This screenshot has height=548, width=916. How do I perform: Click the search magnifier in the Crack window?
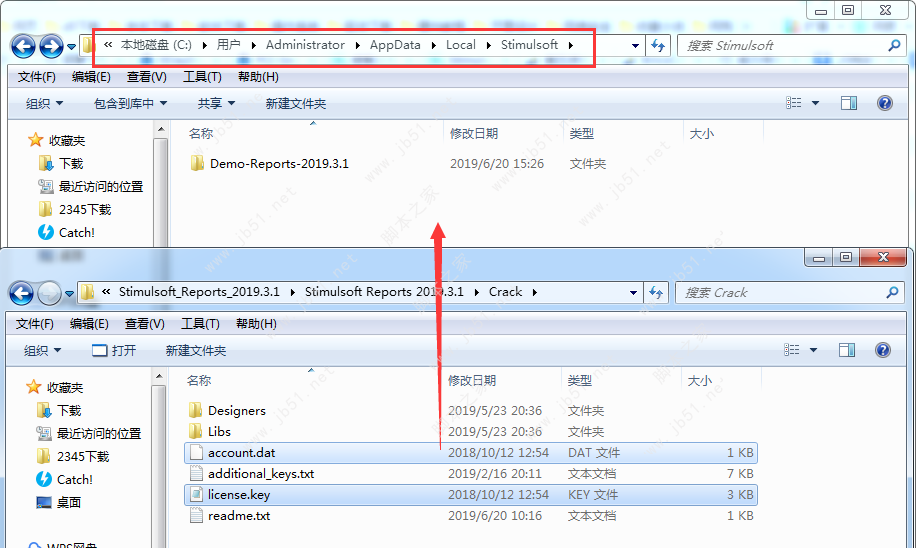pyautogui.click(x=891, y=292)
